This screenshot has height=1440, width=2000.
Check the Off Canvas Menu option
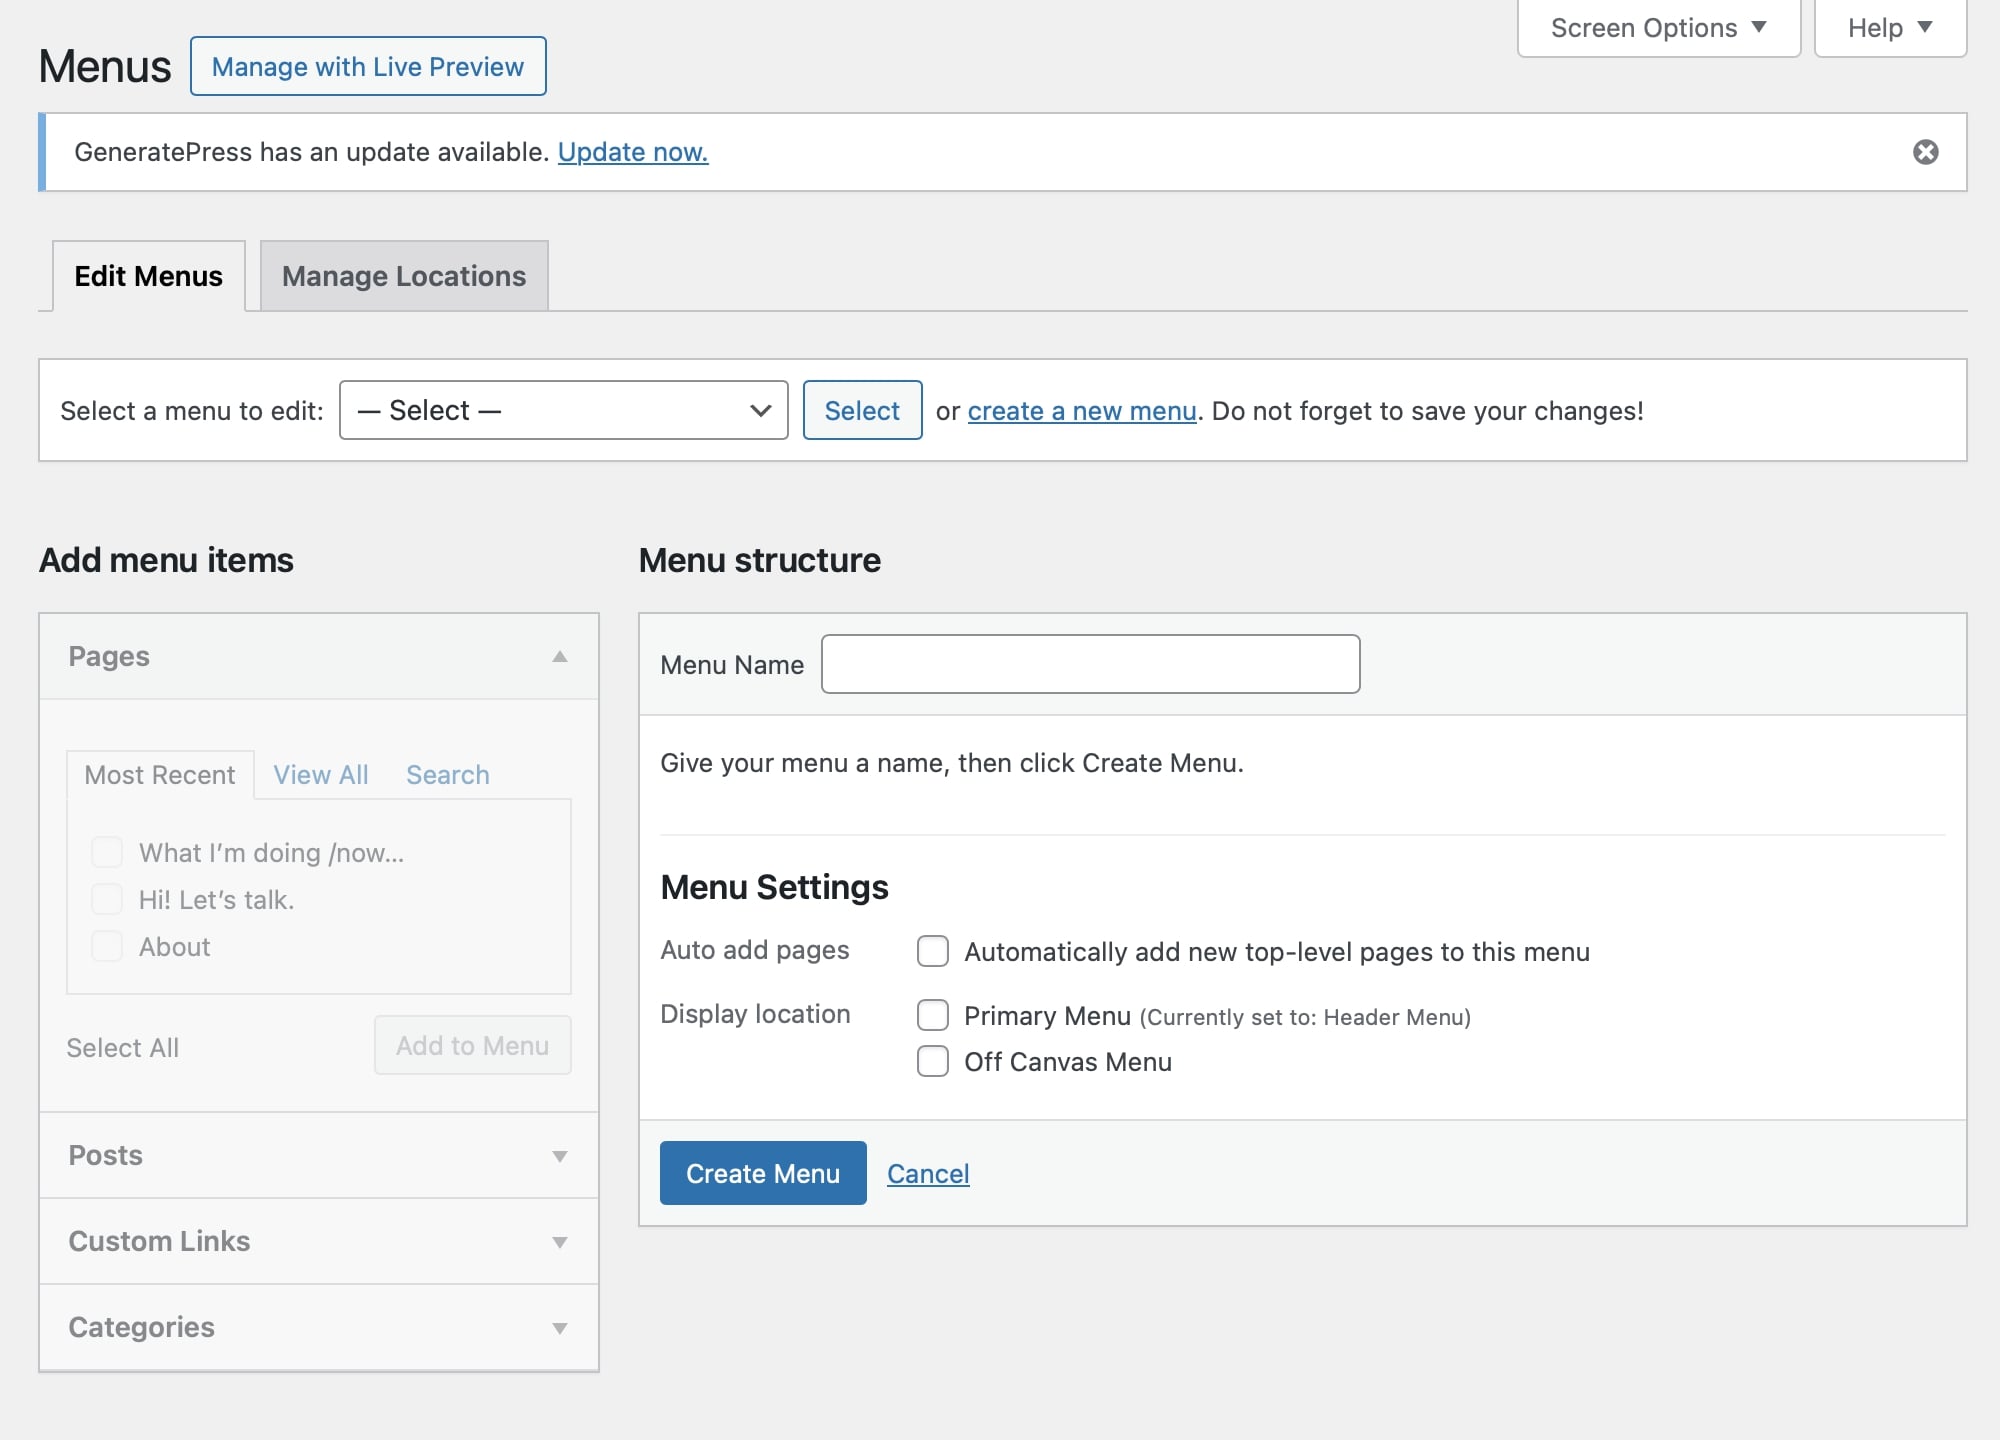pyautogui.click(x=933, y=1061)
